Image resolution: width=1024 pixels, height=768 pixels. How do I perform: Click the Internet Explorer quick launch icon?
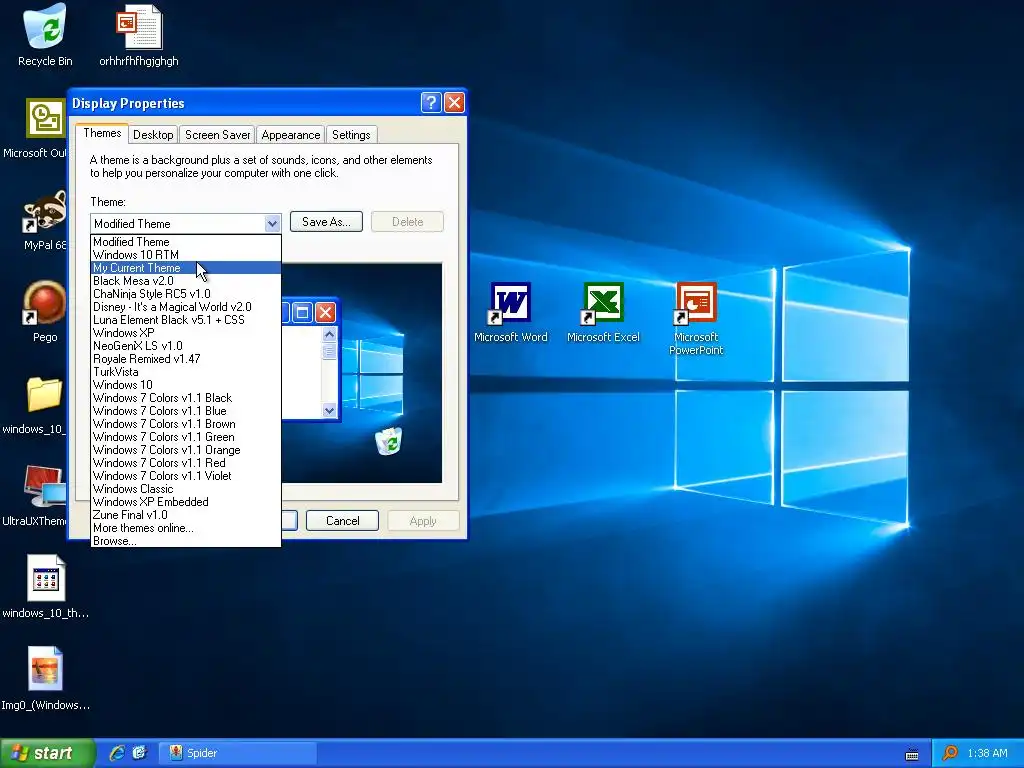coord(117,753)
